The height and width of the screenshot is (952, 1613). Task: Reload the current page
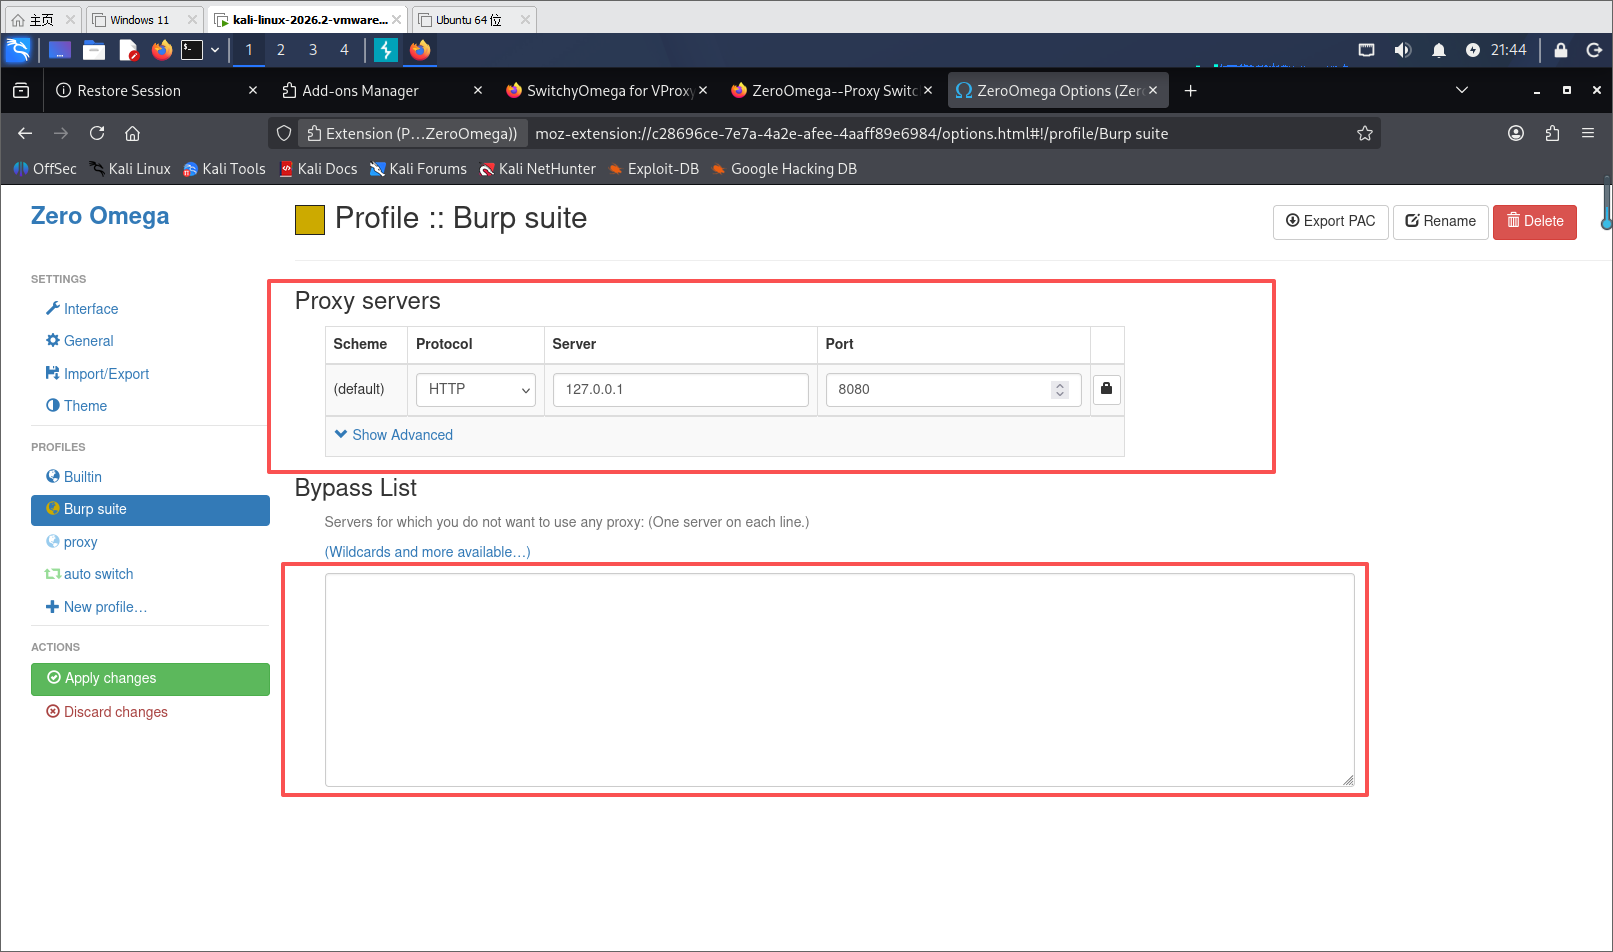click(x=97, y=133)
